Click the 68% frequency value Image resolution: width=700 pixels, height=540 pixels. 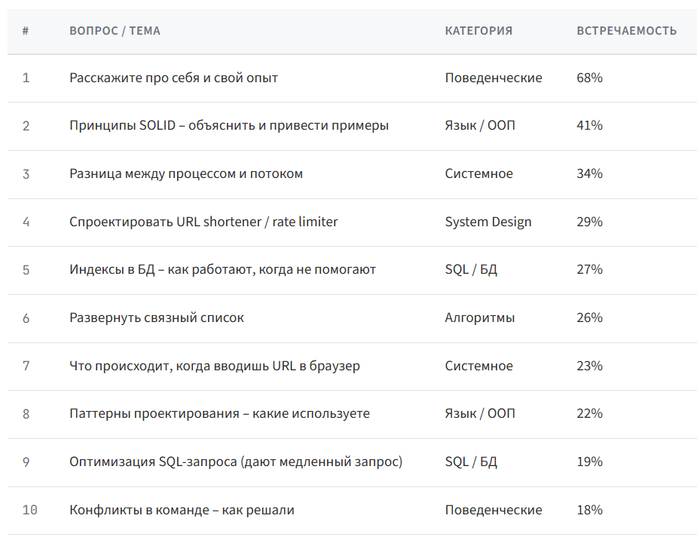[589, 78]
